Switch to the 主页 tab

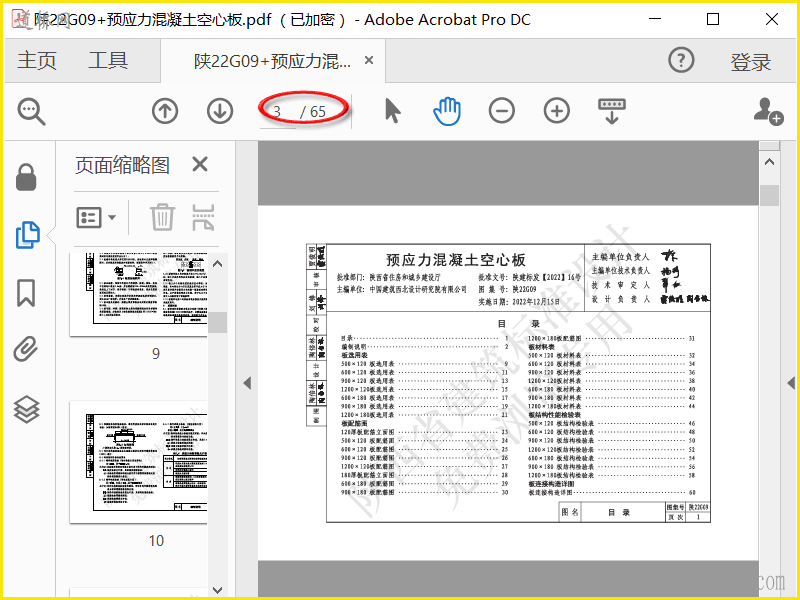point(37,60)
